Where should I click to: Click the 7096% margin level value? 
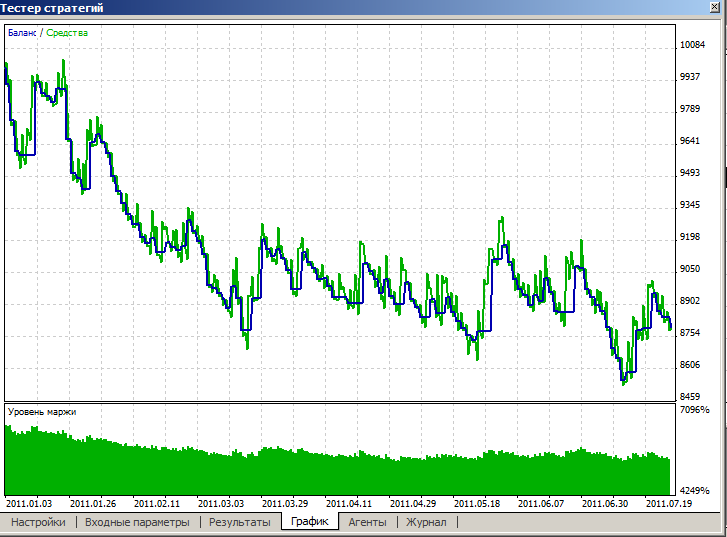coord(695,409)
